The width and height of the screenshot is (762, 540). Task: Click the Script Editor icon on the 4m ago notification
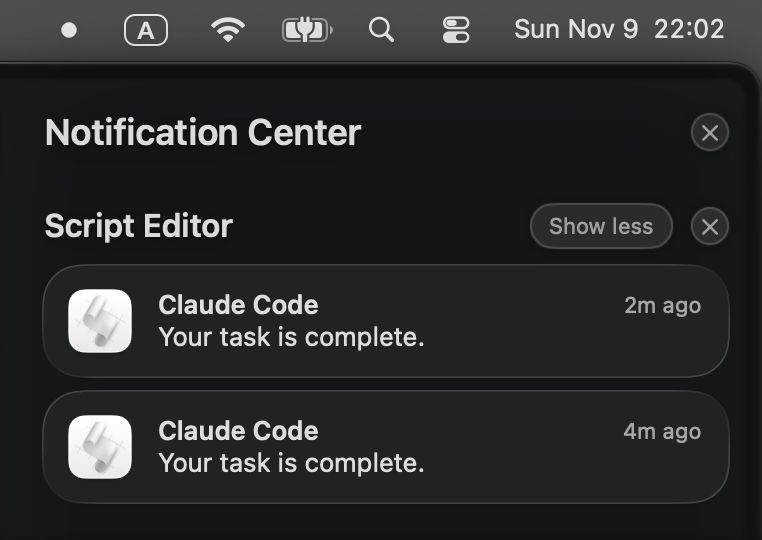pyautogui.click(x=100, y=447)
